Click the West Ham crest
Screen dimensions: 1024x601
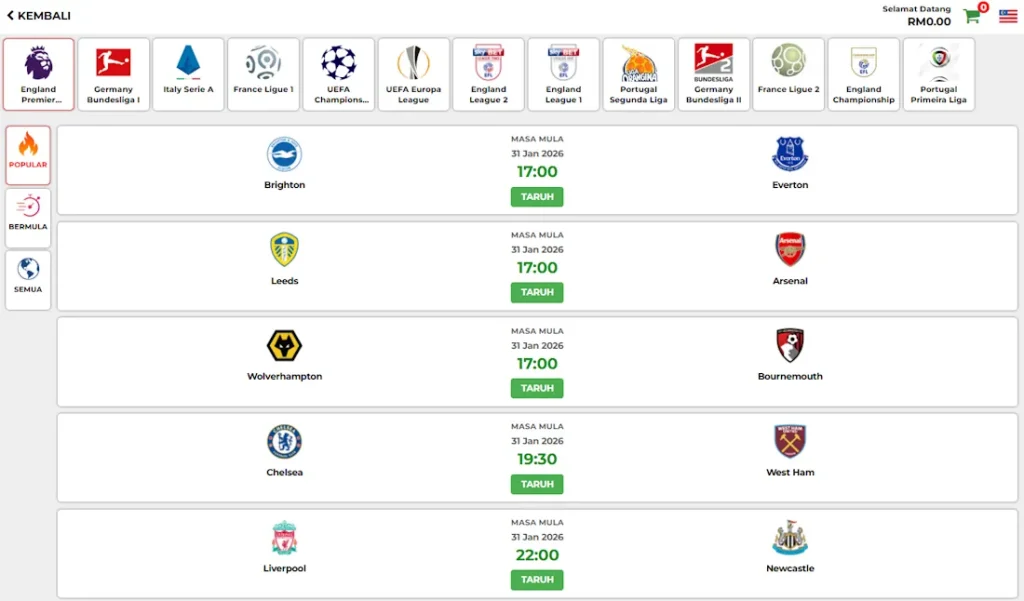790,441
